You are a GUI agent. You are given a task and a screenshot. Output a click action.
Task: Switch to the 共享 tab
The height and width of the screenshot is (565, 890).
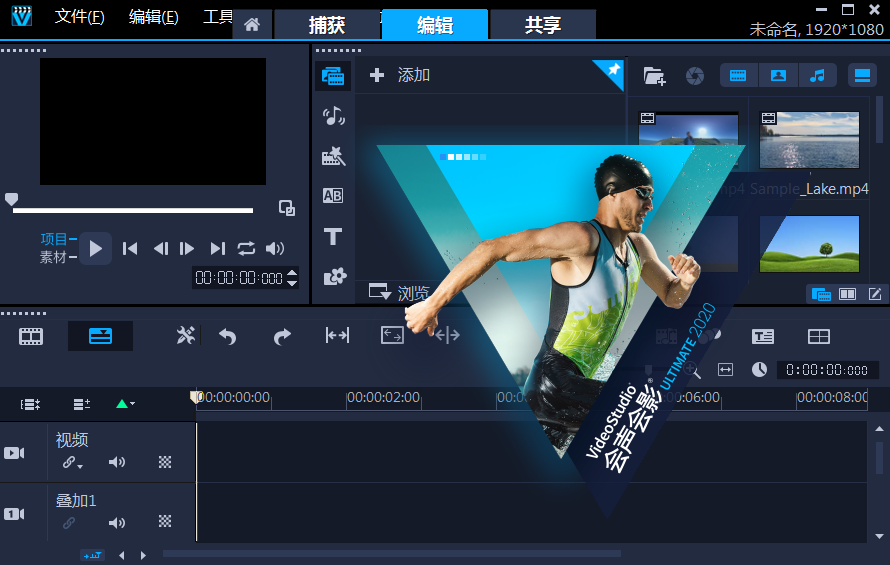tap(543, 25)
